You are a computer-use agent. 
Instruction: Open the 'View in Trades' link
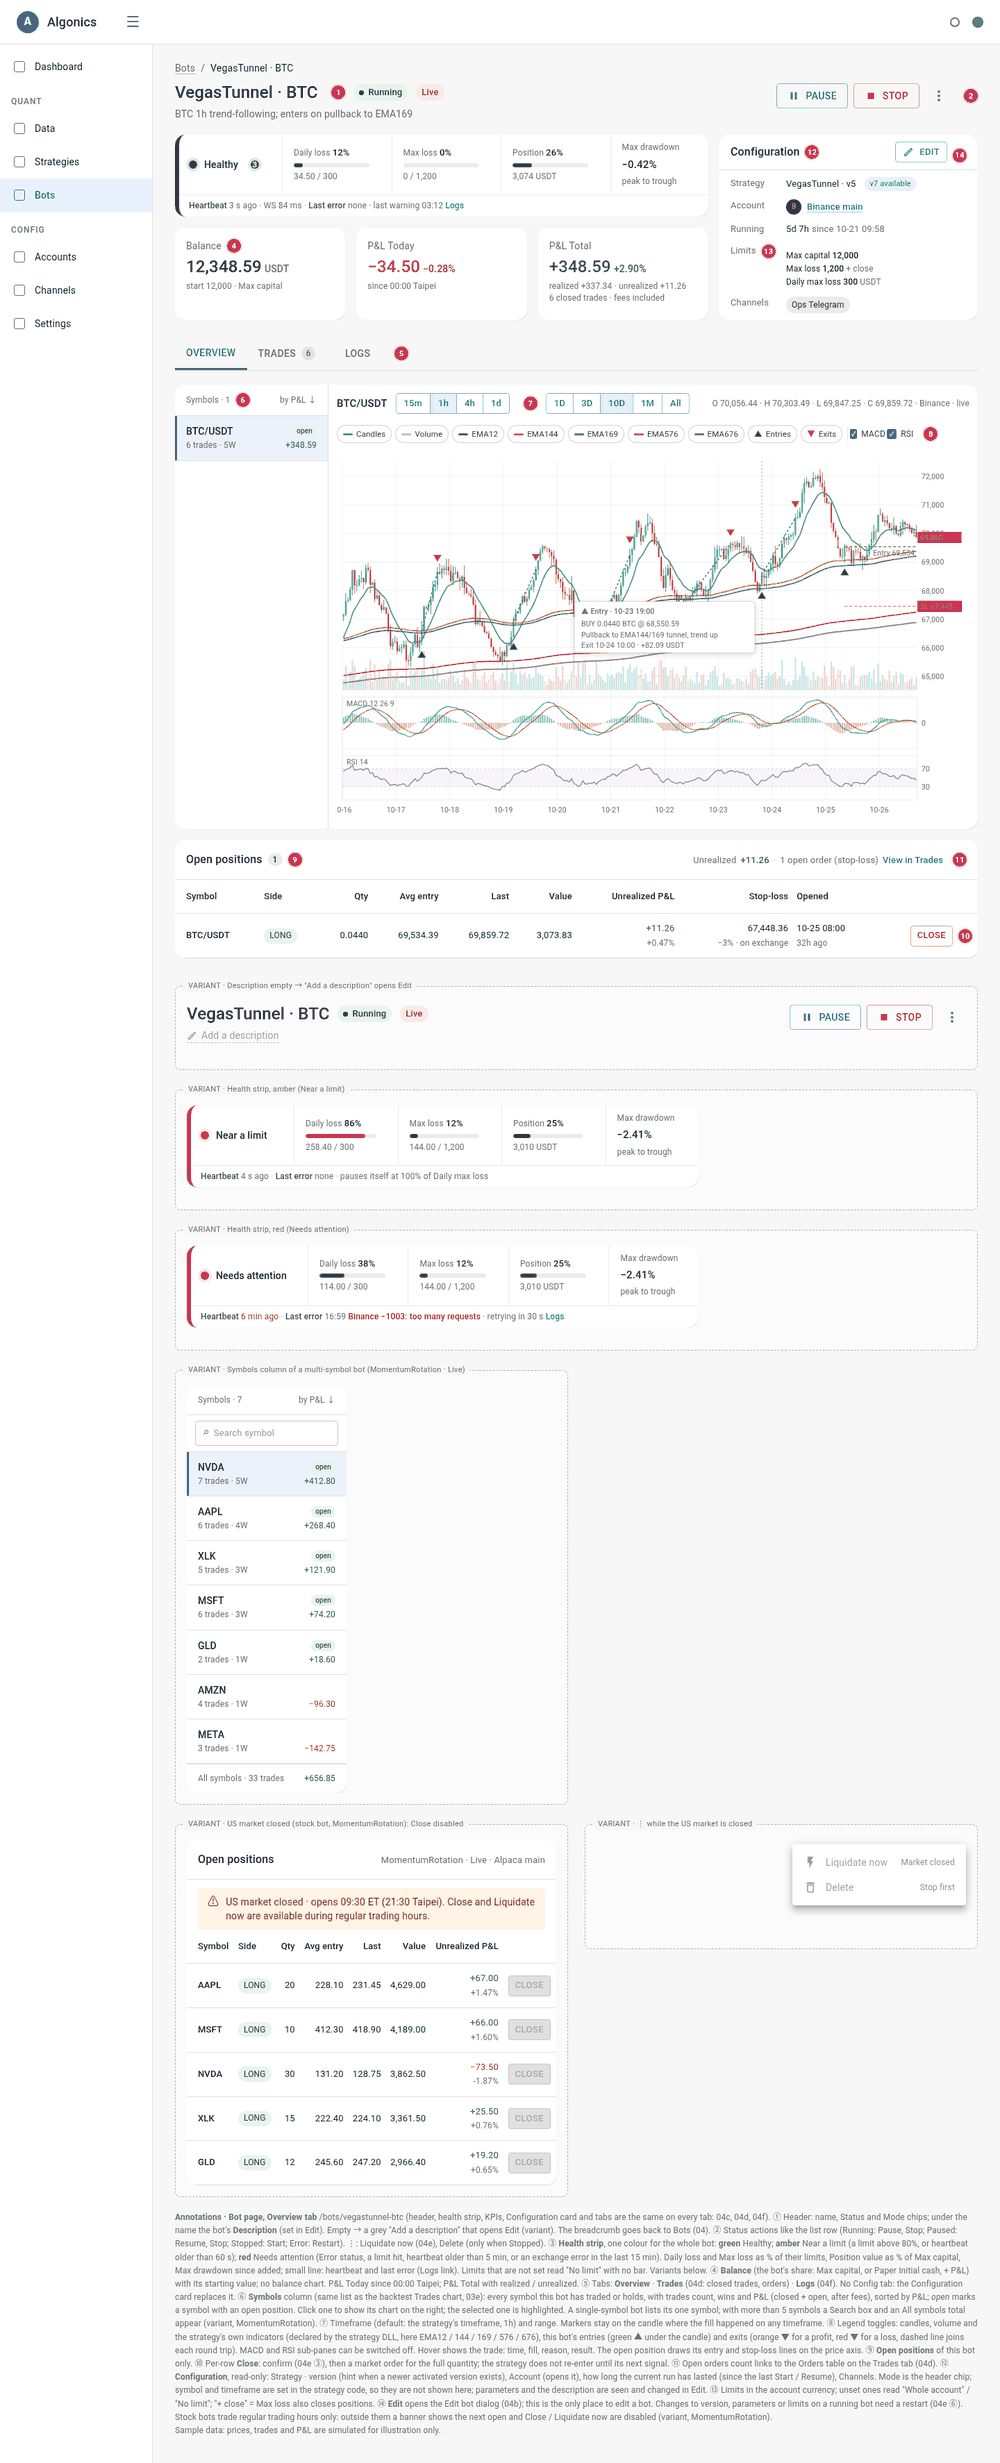pyautogui.click(x=912, y=860)
